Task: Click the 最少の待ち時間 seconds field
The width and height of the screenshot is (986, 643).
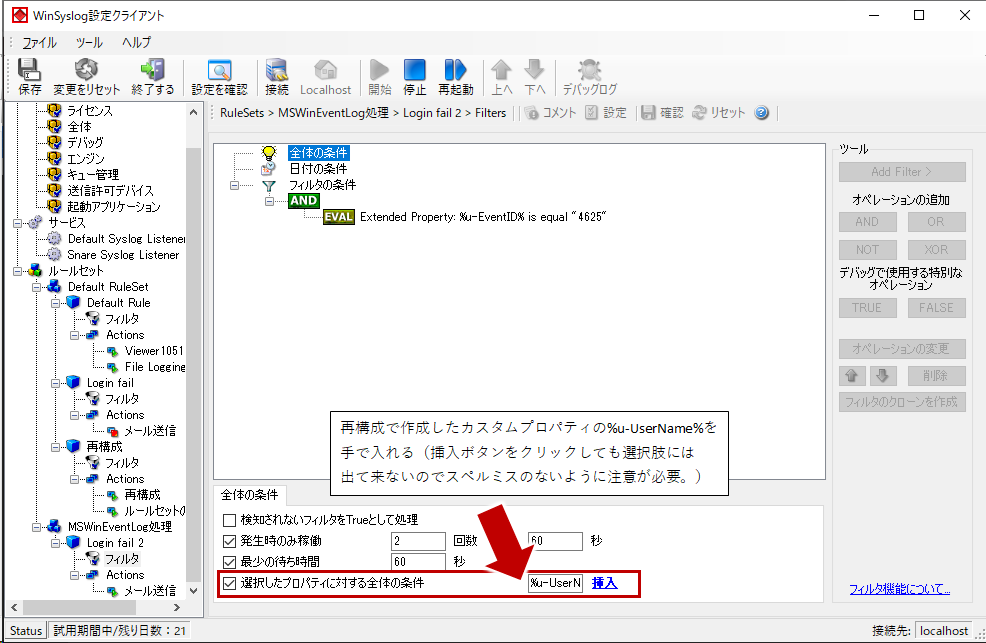Action: tap(418, 561)
